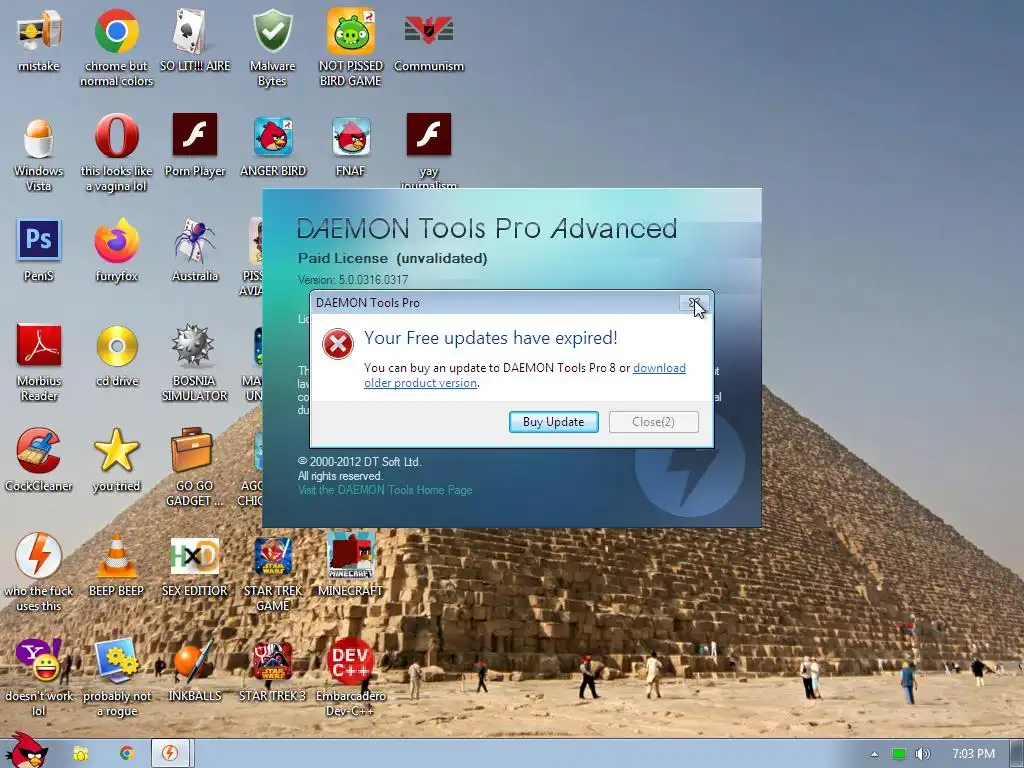This screenshot has height=768, width=1024.
Task: Launch the MINECRAFT desktop icon
Action: coord(351,555)
